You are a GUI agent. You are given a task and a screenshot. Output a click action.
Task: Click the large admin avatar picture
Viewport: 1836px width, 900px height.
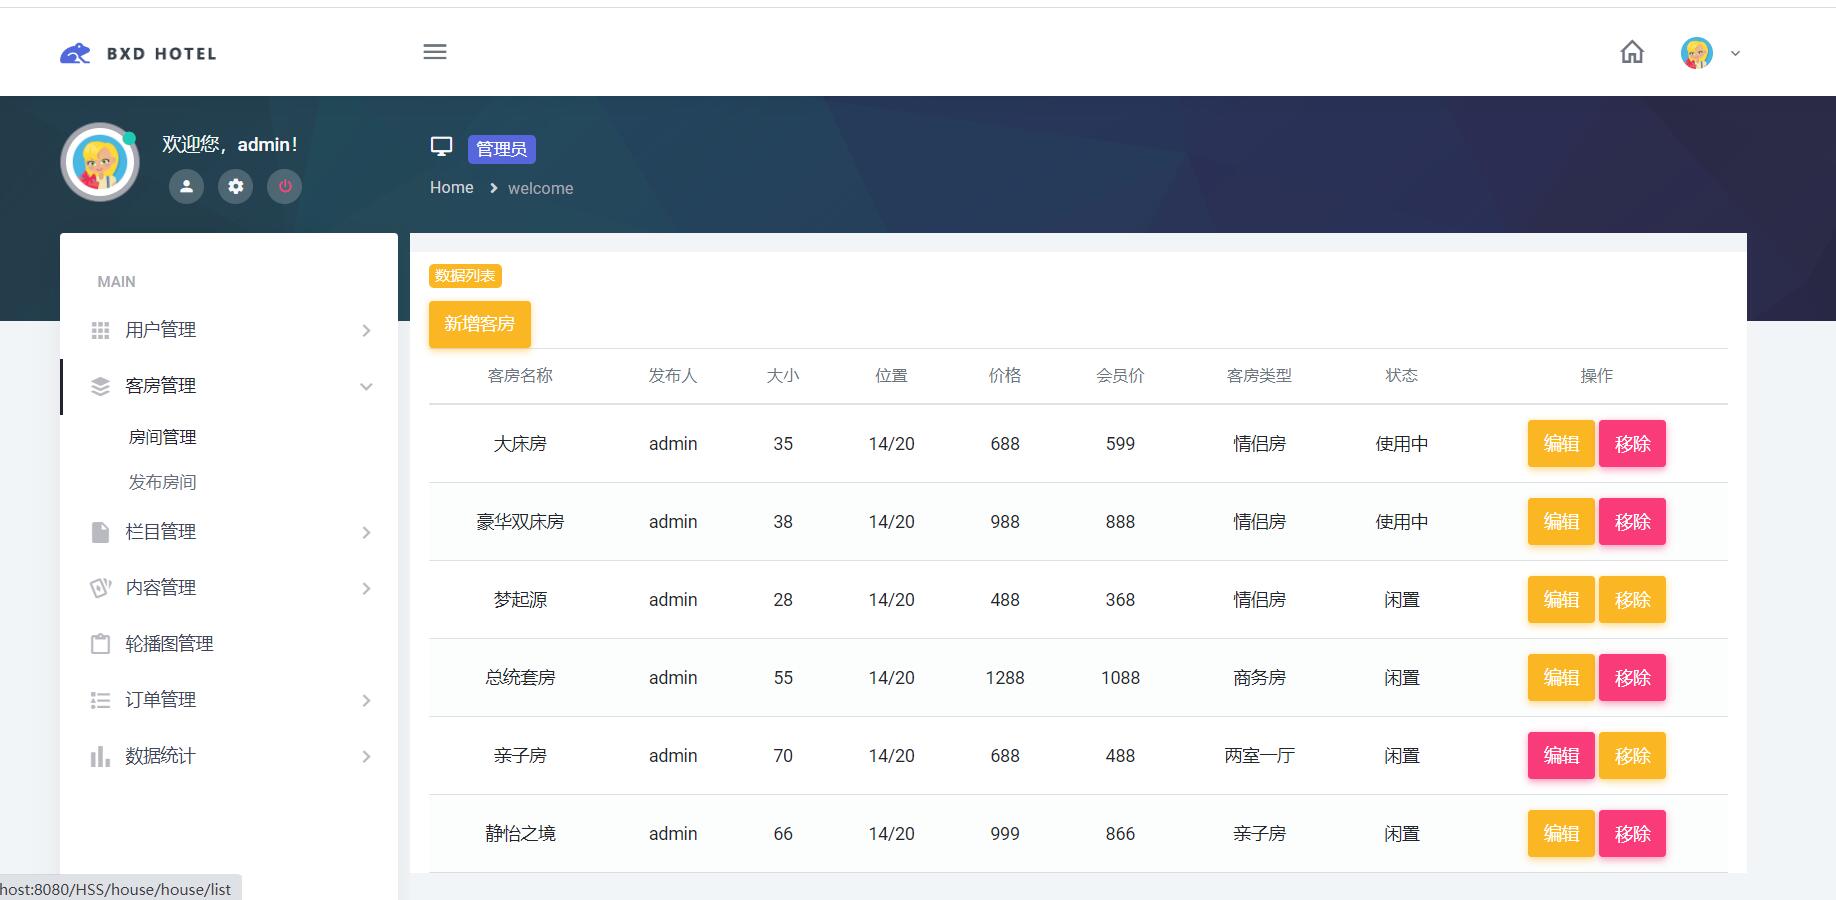(100, 162)
